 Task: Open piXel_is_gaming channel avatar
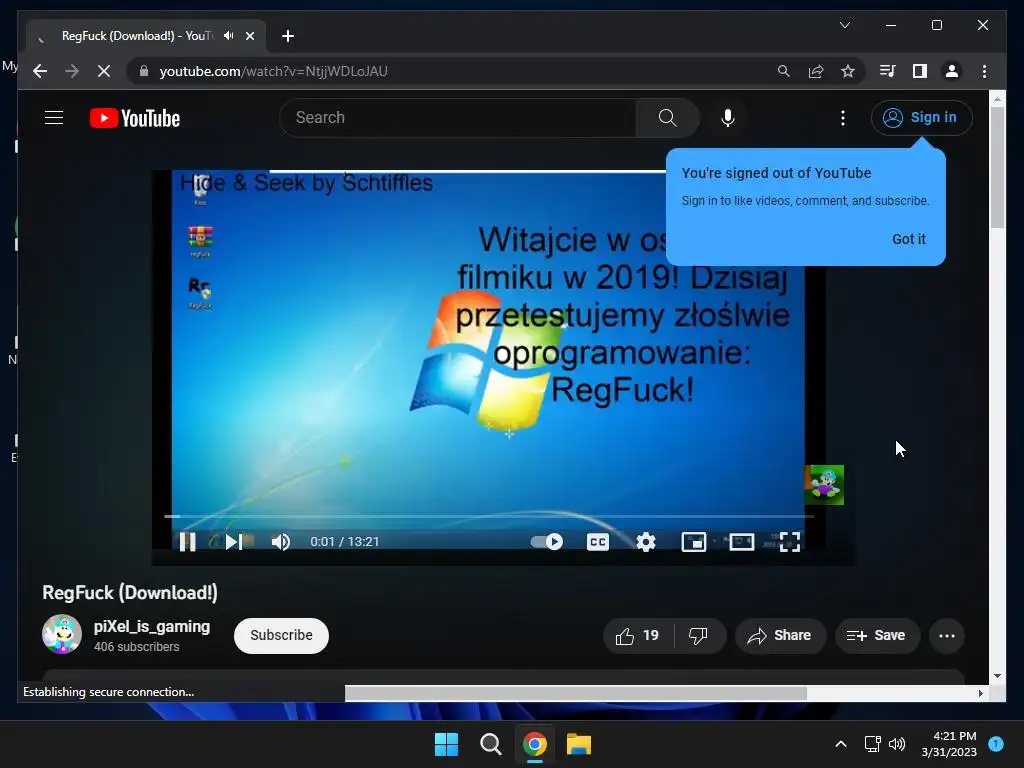(x=61, y=634)
